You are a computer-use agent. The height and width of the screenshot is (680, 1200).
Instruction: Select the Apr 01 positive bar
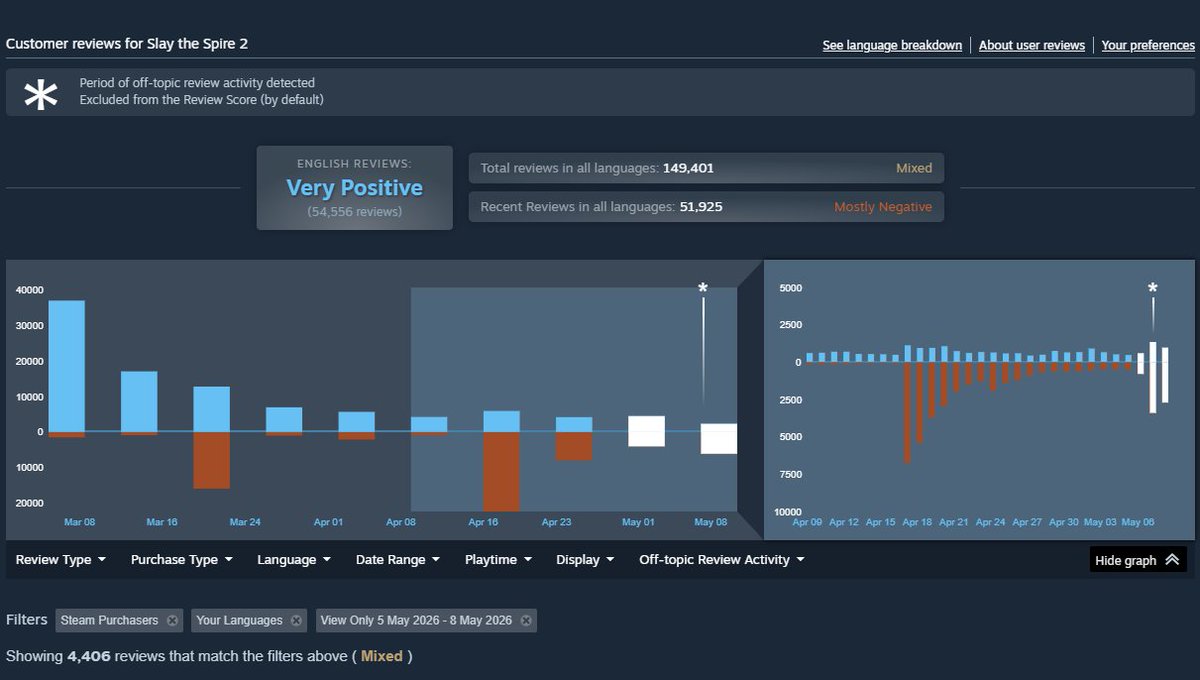coord(356,422)
